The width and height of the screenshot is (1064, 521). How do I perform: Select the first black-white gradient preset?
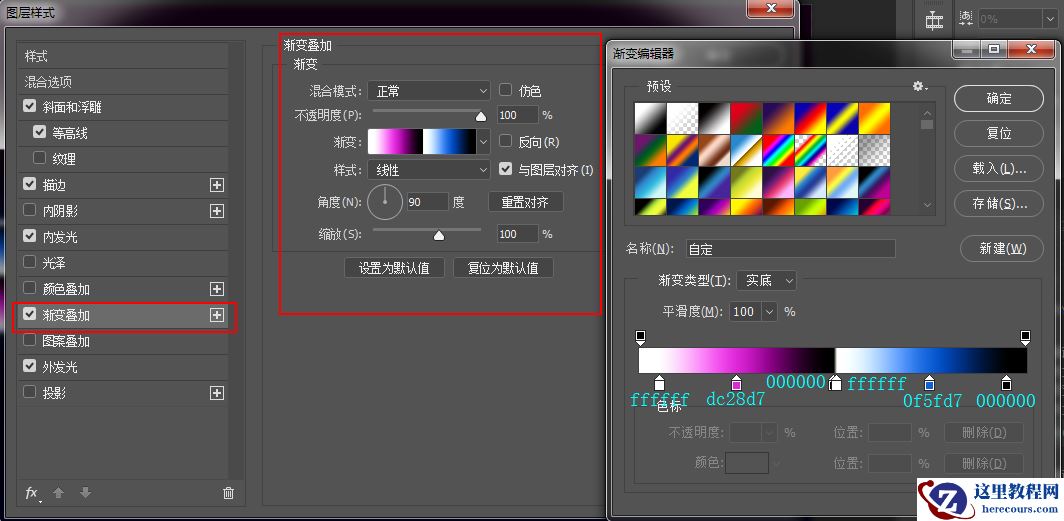tap(649, 118)
